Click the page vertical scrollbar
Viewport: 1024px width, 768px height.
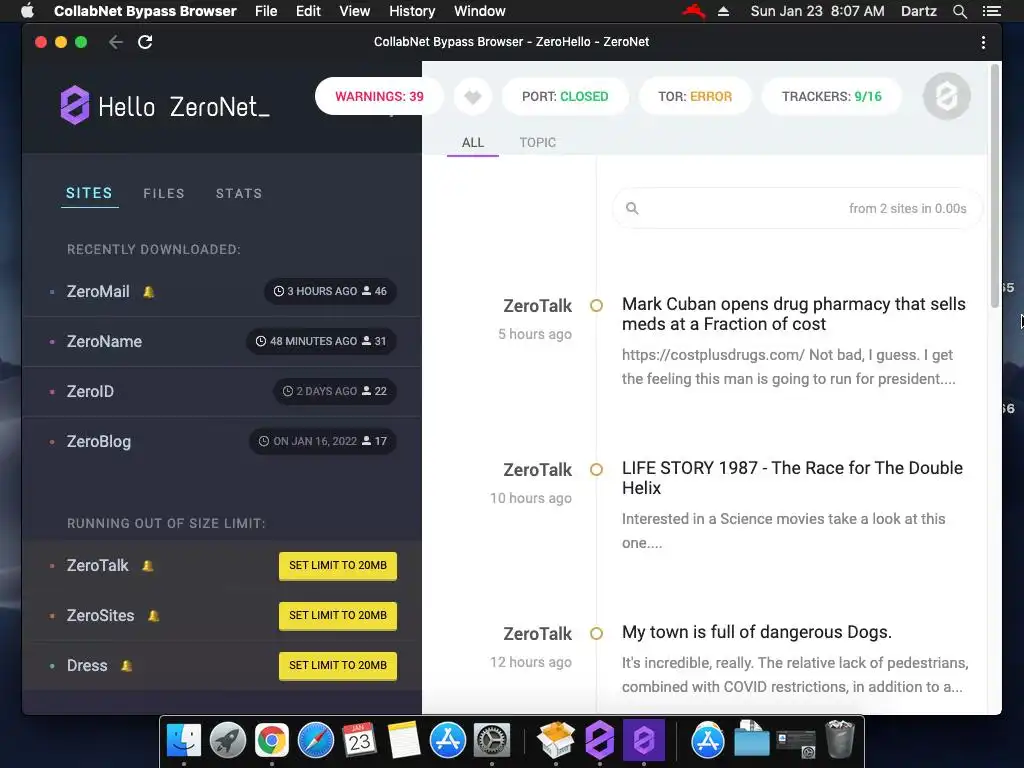pos(995,186)
